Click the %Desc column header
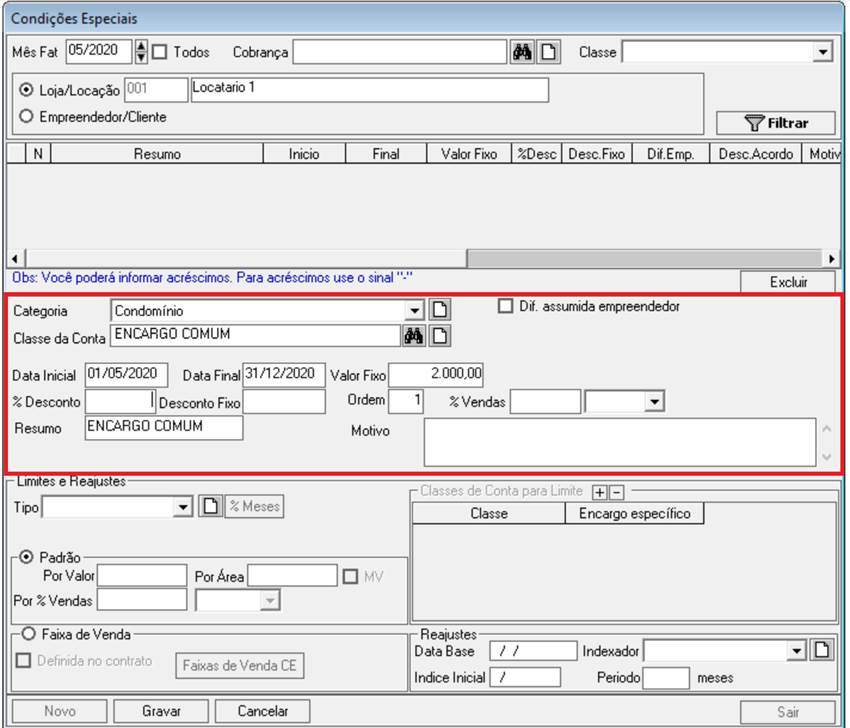The image size is (850, 728). 537,154
